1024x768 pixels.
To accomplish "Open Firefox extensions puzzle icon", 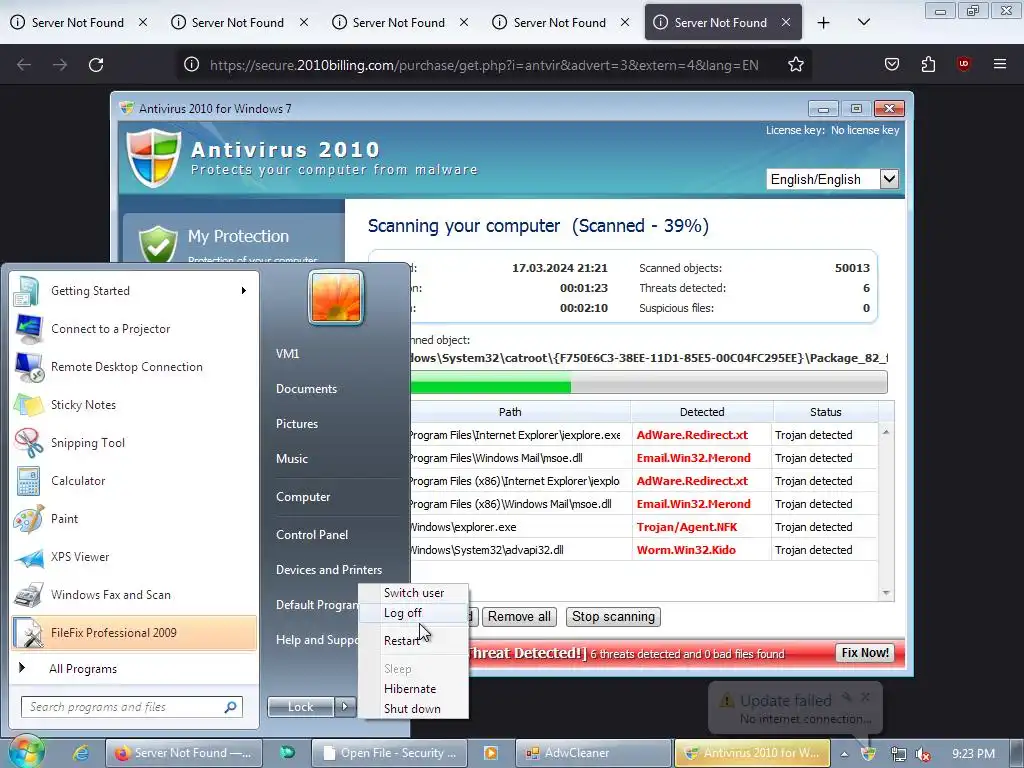I will 928,64.
